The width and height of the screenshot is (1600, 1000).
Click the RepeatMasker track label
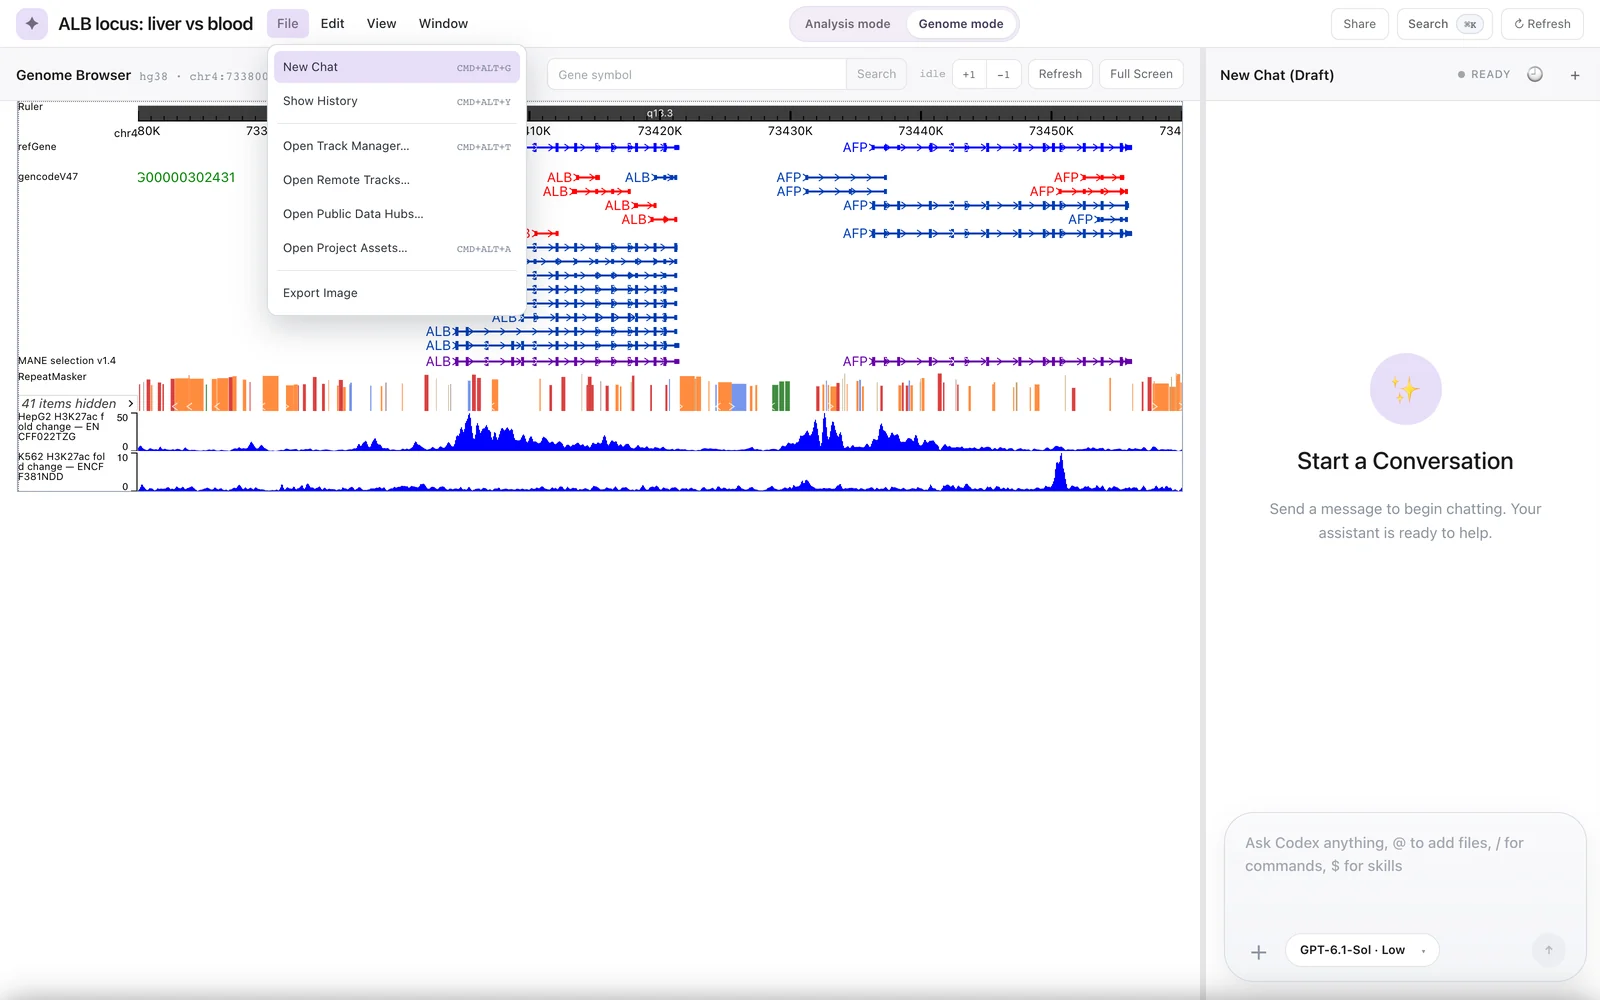point(52,376)
